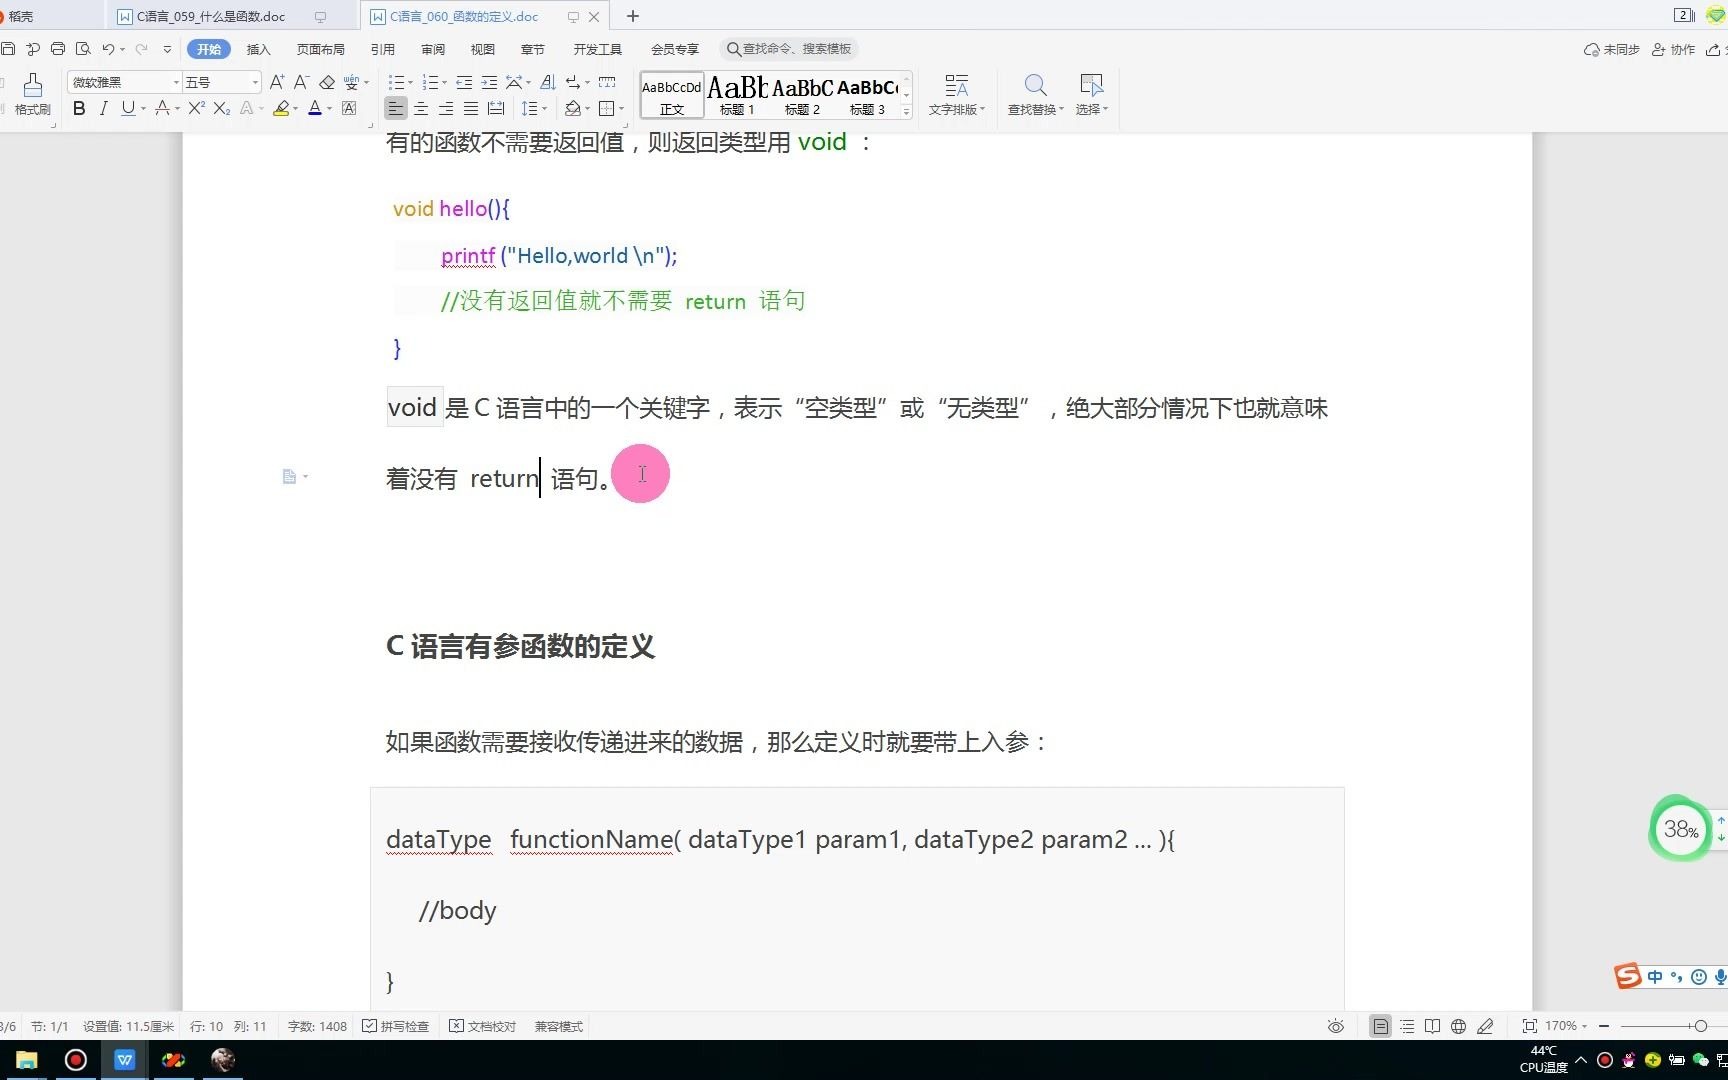Toggle left alignment button
Screen dimensions: 1728x1080
click(396, 108)
